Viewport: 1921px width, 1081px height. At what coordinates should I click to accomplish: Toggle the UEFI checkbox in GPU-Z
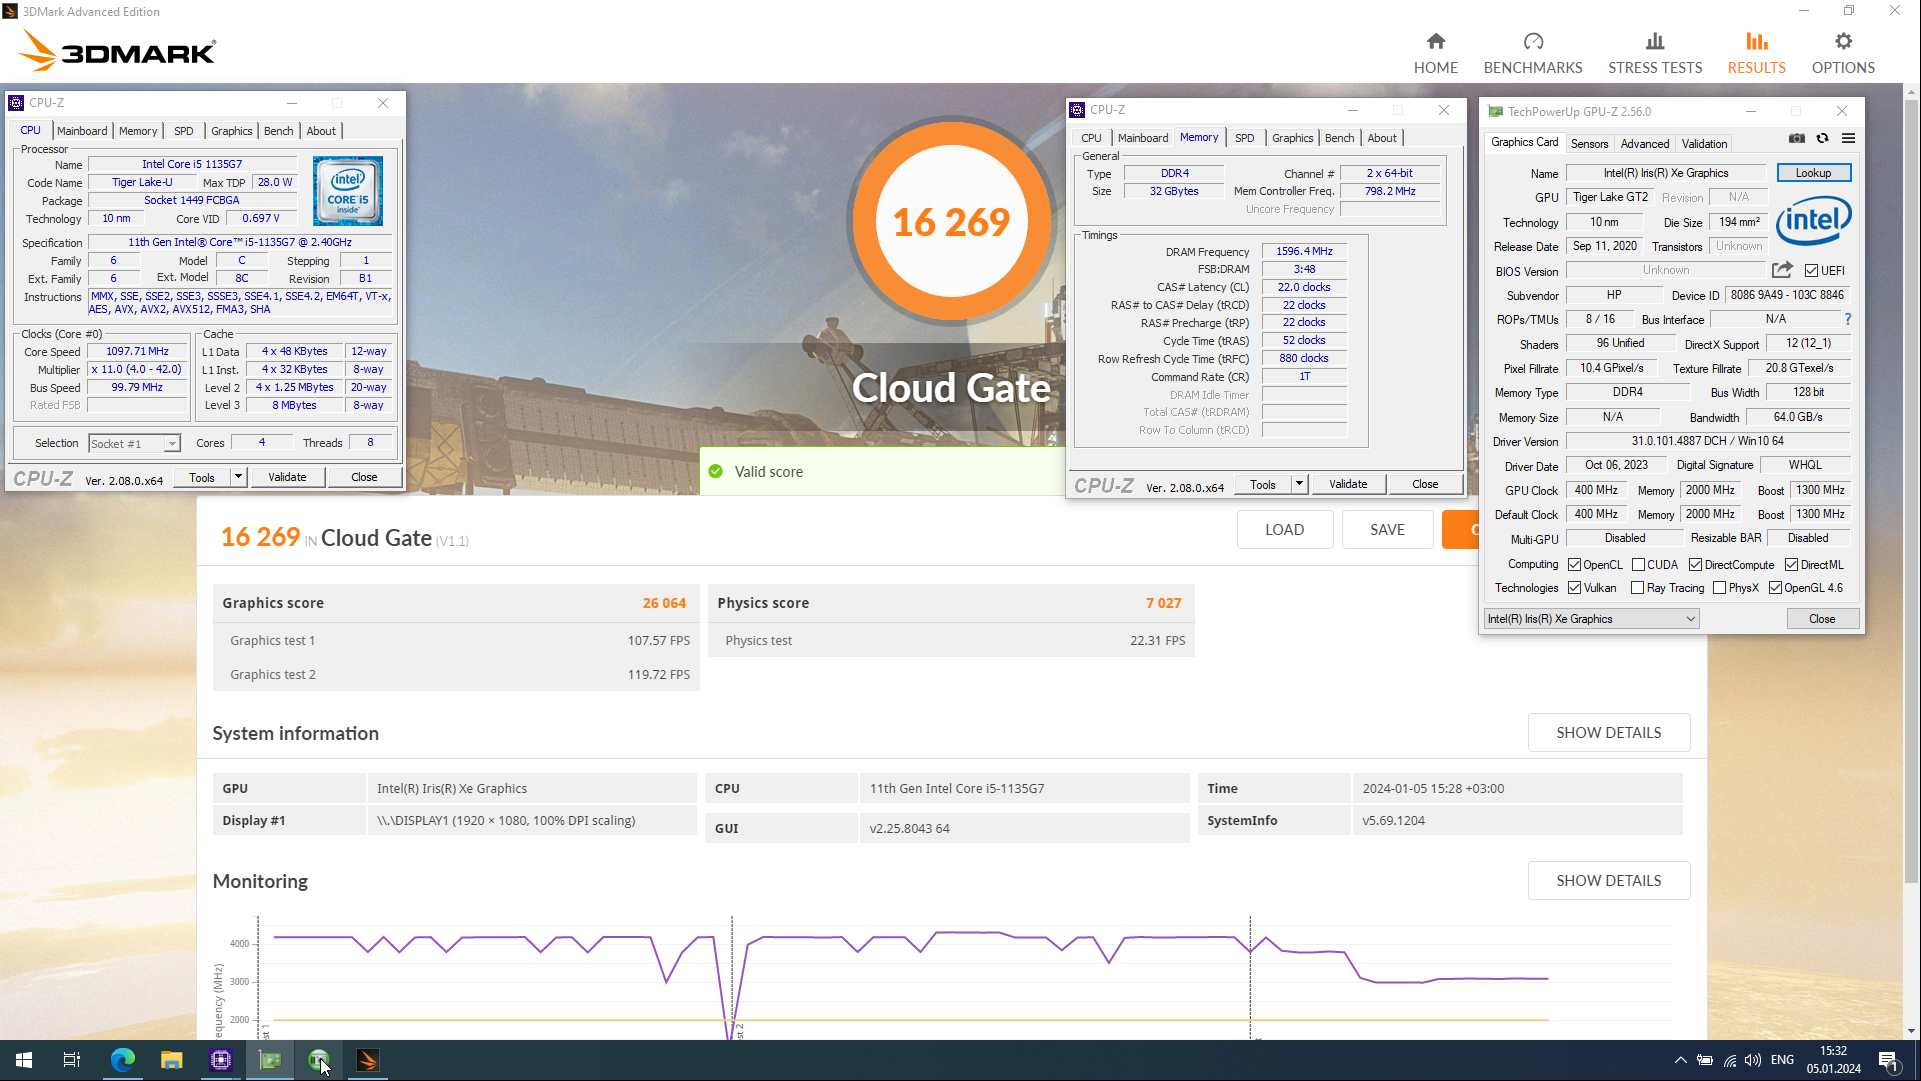coord(1811,271)
